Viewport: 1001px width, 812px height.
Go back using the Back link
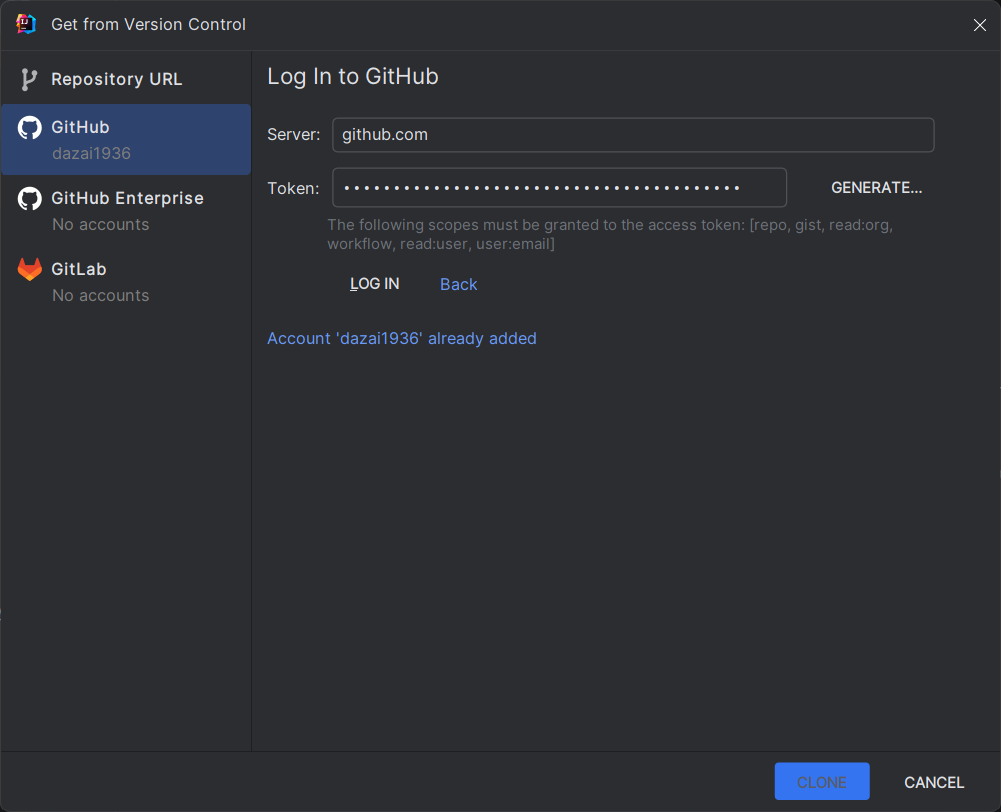point(458,285)
